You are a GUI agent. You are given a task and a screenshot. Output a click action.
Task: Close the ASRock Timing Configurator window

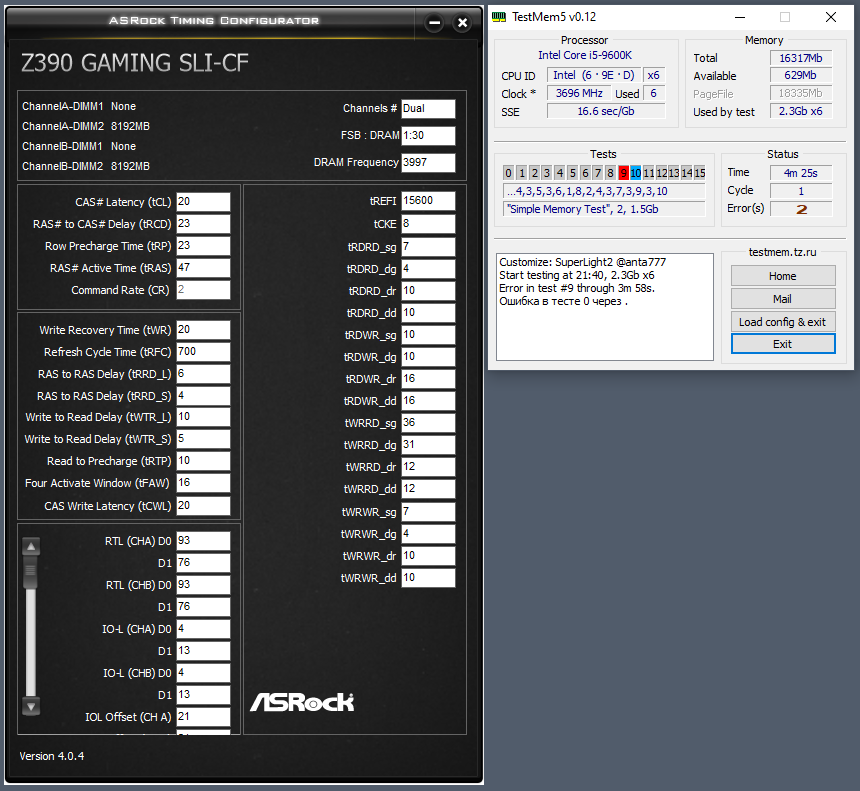pos(462,23)
